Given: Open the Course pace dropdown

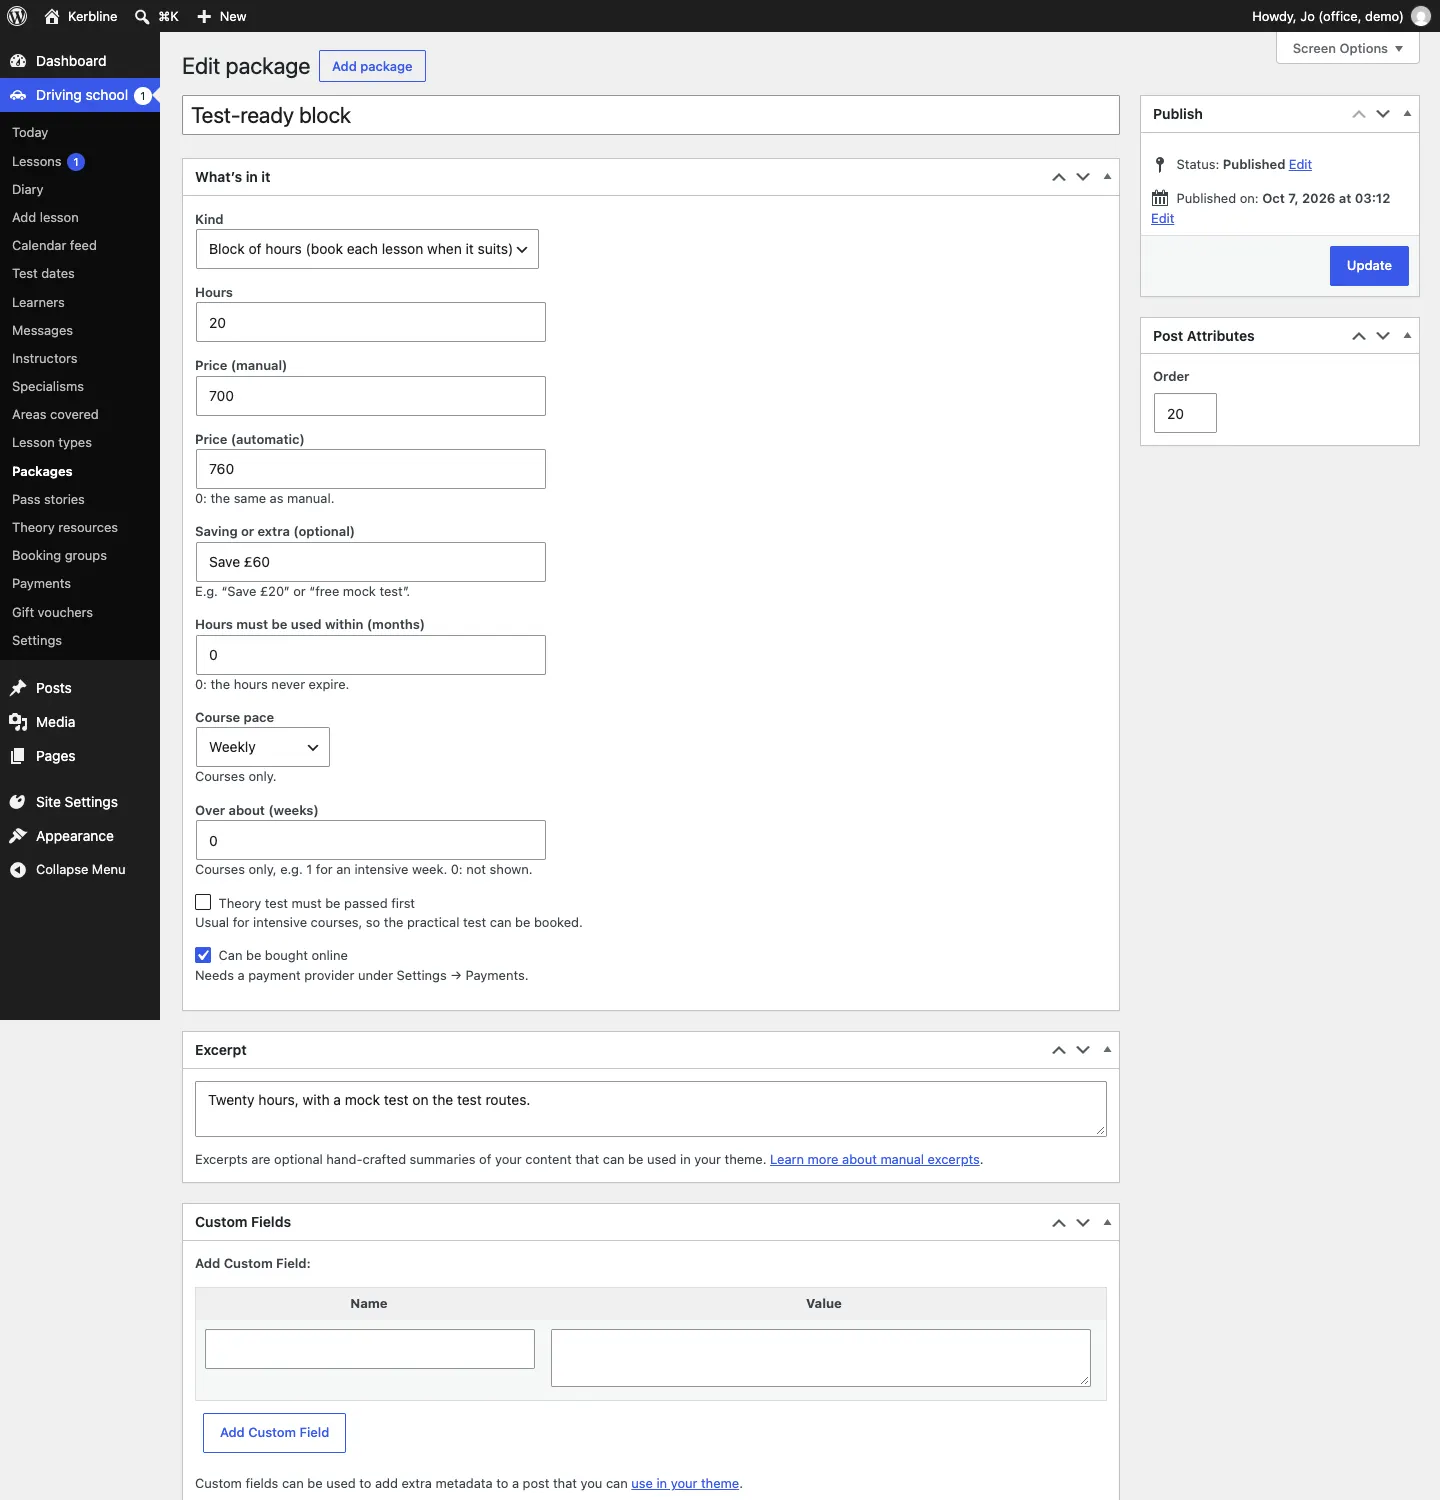Looking at the screenshot, I should click(263, 747).
